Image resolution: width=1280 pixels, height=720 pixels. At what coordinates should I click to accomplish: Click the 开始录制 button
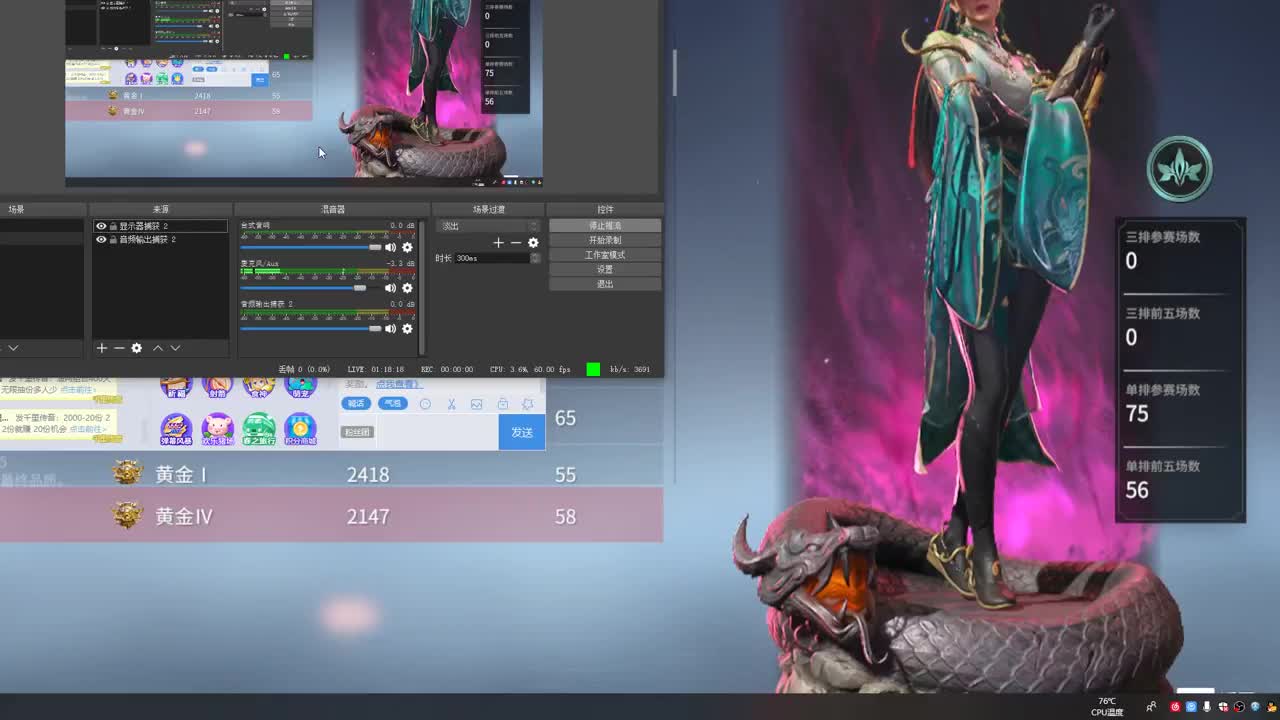coord(605,240)
